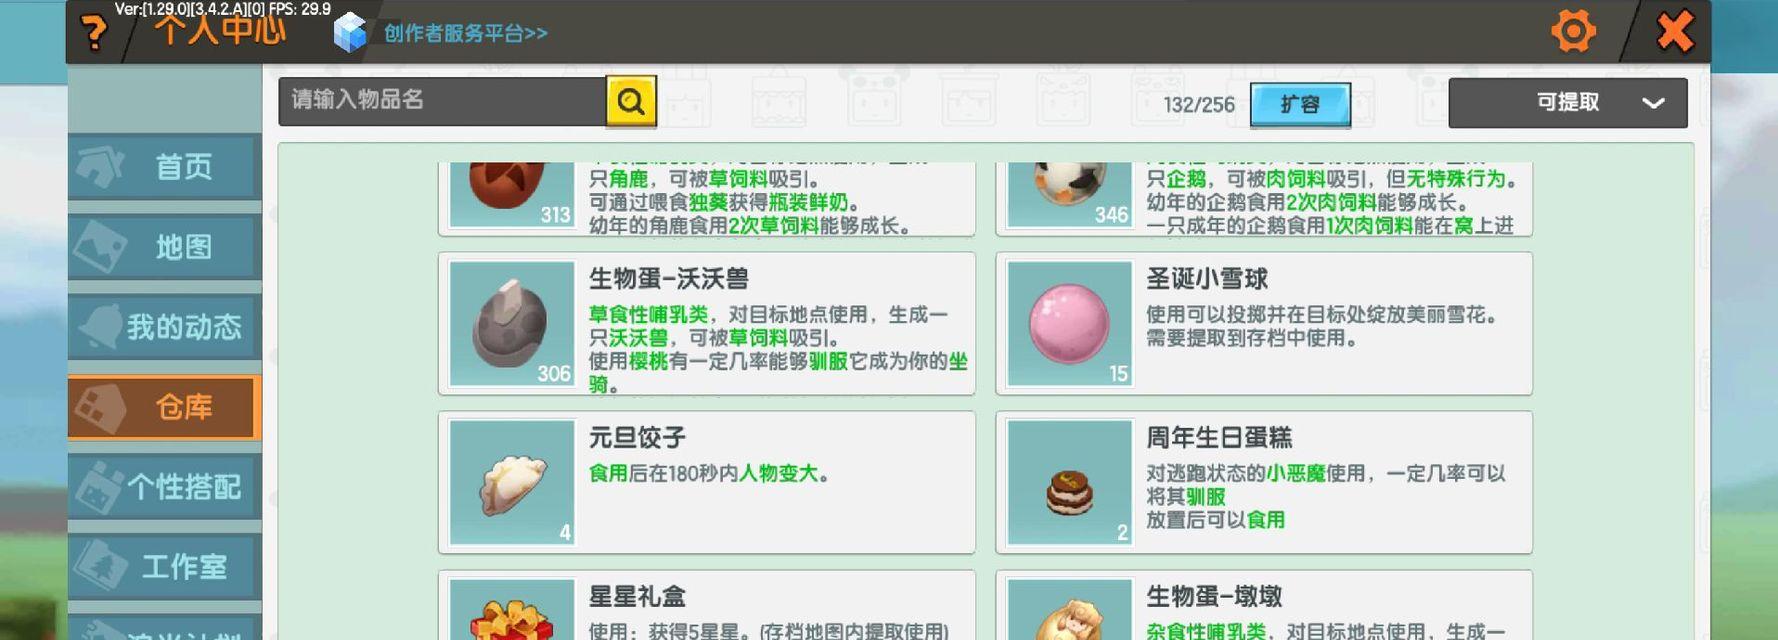Select the penguin egg icon with count 346

tap(1069, 194)
